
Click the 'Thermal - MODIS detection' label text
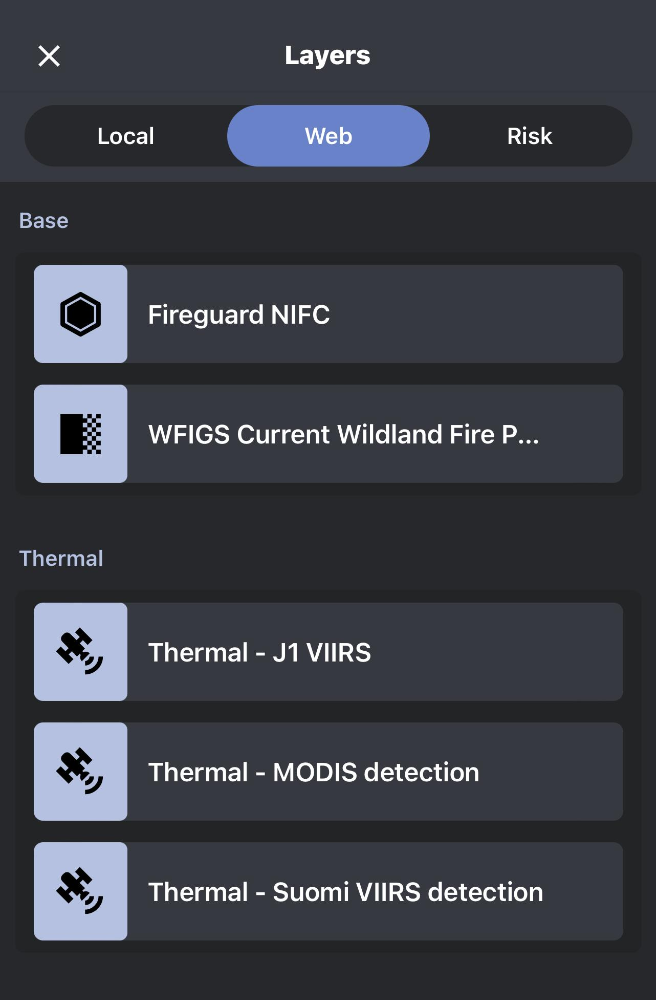click(314, 773)
